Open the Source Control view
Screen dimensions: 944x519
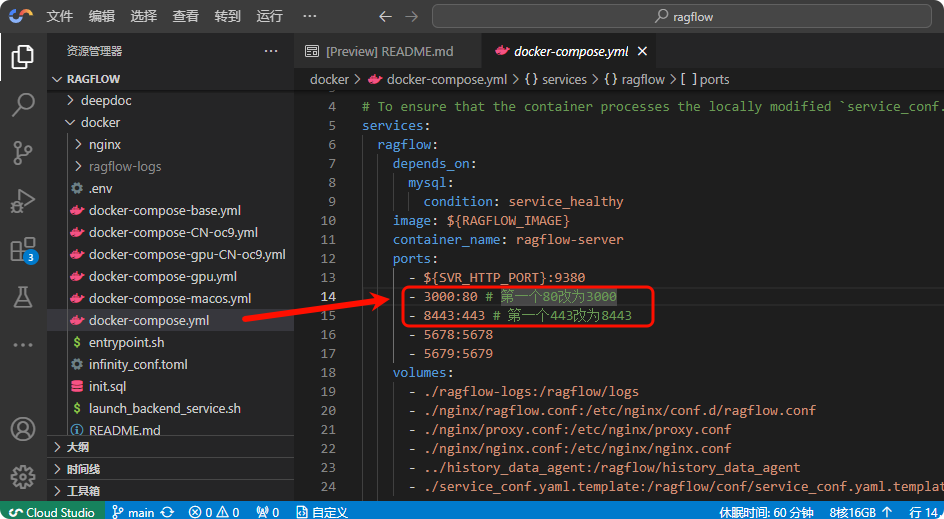pos(22,152)
